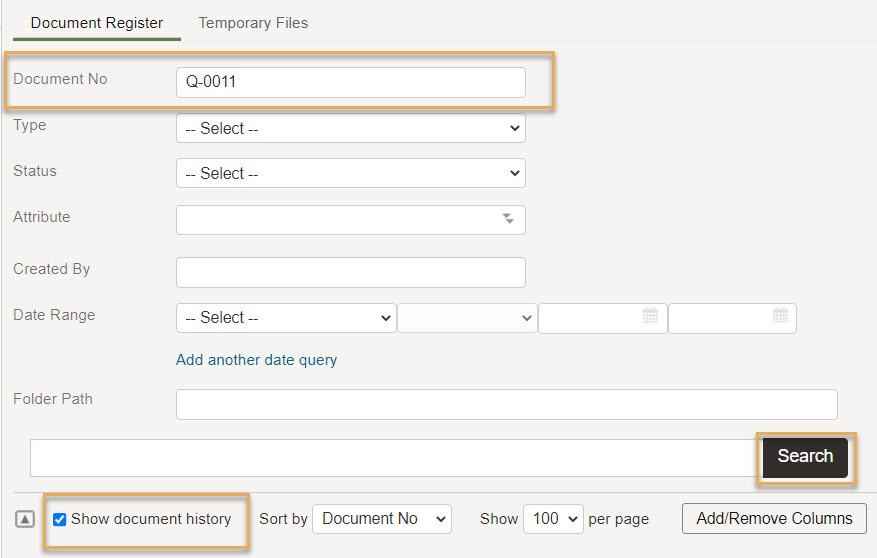
Task: Open the first Date Range calendar picker icon
Action: coord(650,316)
